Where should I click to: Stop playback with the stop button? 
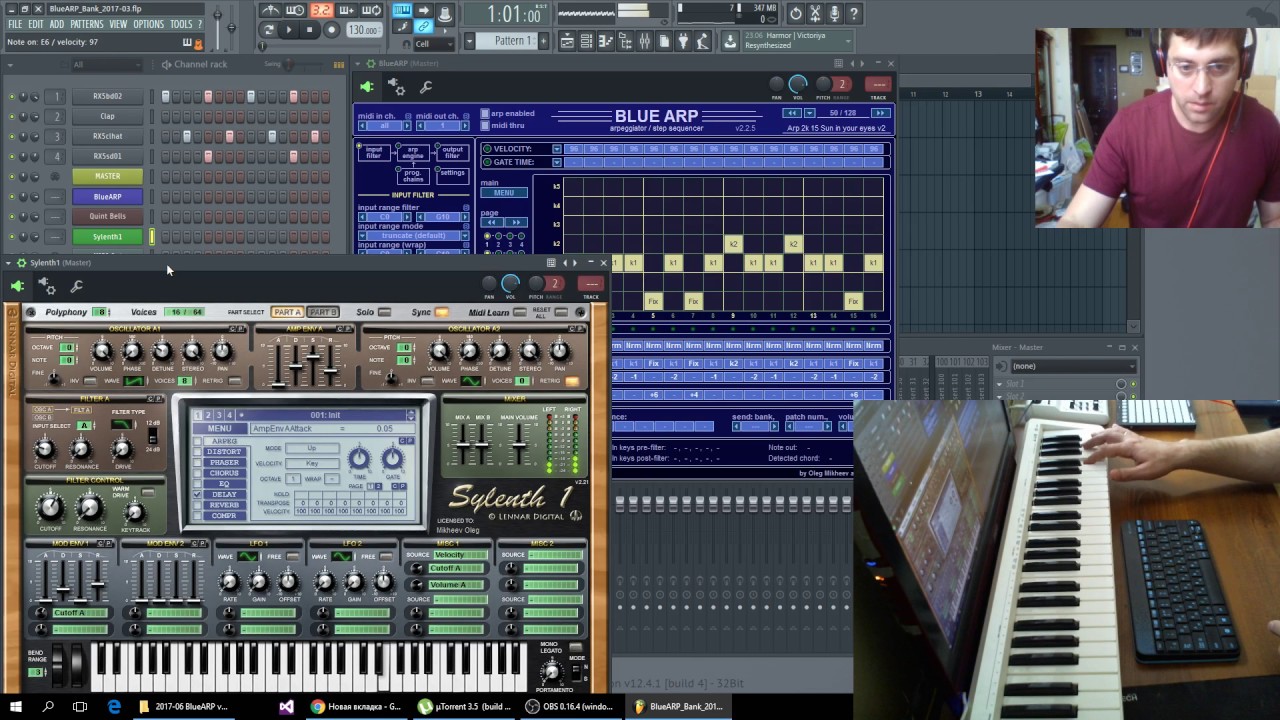(x=309, y=30)
